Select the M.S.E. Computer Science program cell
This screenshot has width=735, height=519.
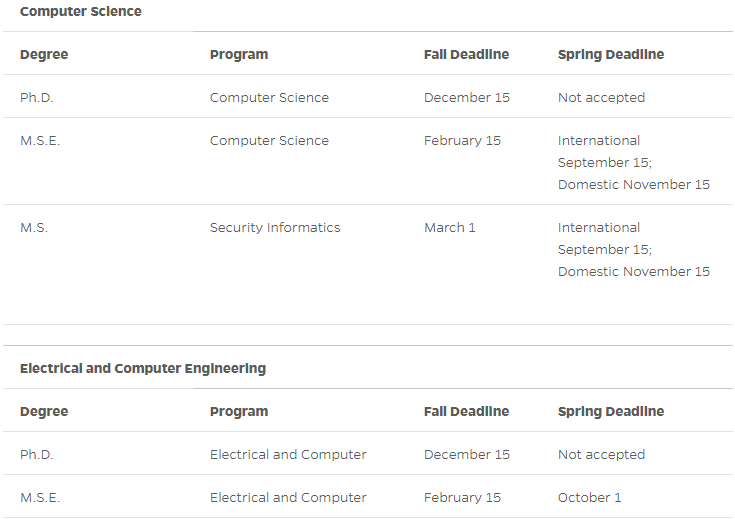(269, 140)
